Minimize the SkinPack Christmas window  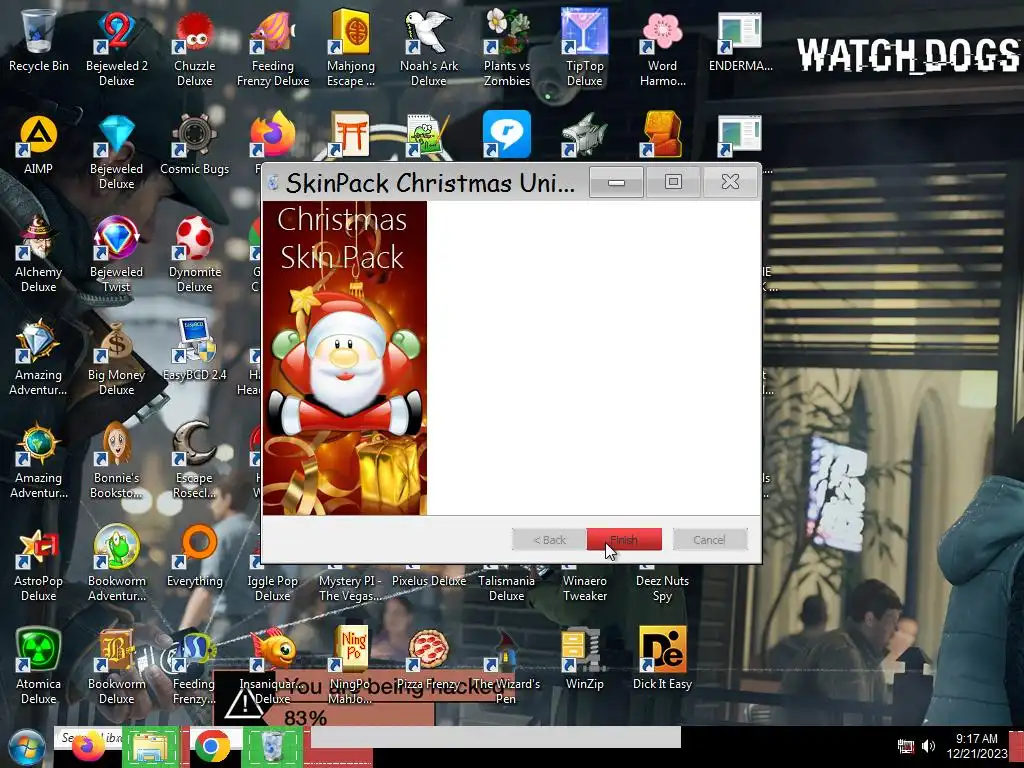coord(616,182)
